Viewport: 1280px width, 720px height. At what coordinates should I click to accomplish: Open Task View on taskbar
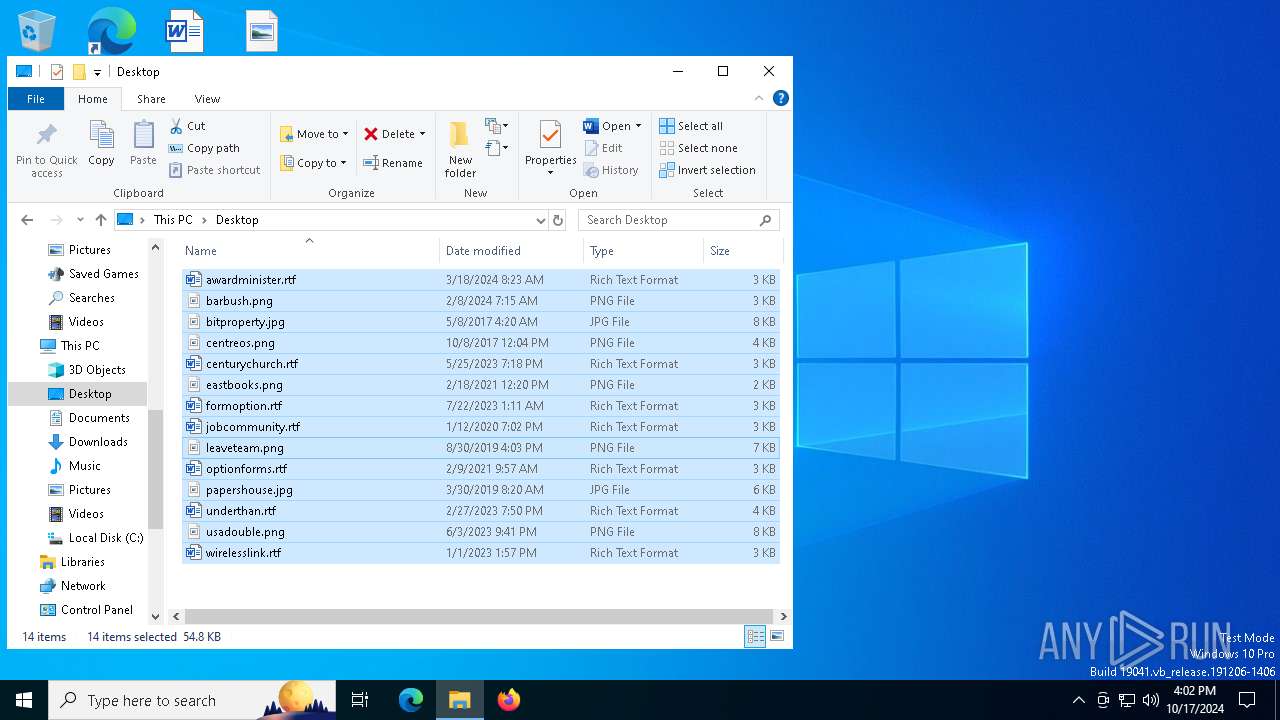click(360, 700)
